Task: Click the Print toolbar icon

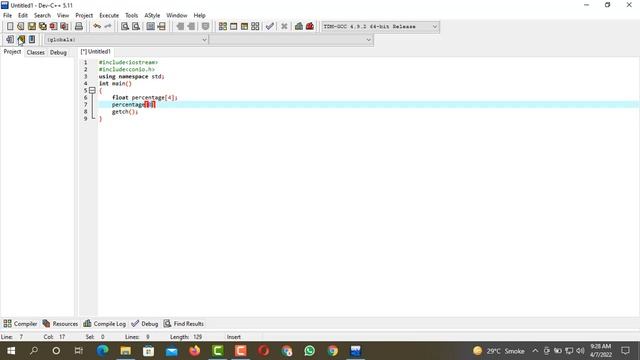Action: point(78,27)
